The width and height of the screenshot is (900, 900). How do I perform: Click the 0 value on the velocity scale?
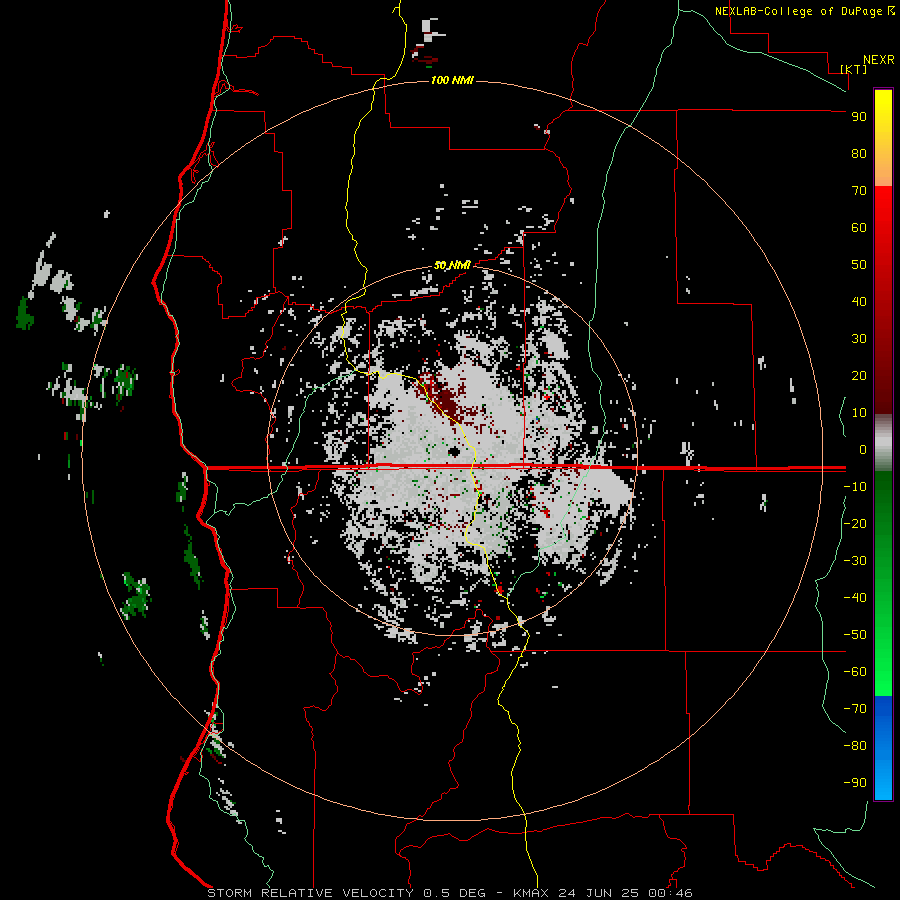click(x=863, y=450)
